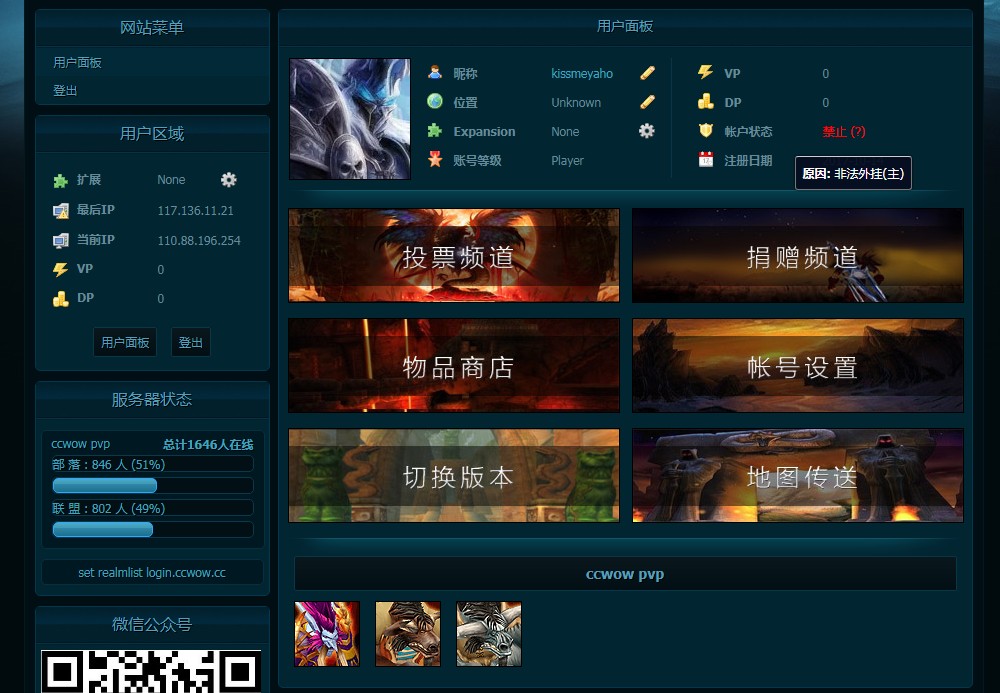This screenshot has width=1000, height=693.
Task: Click the 账号等级 rank icon
Action: pyautogui.click(x=434, y=160)
